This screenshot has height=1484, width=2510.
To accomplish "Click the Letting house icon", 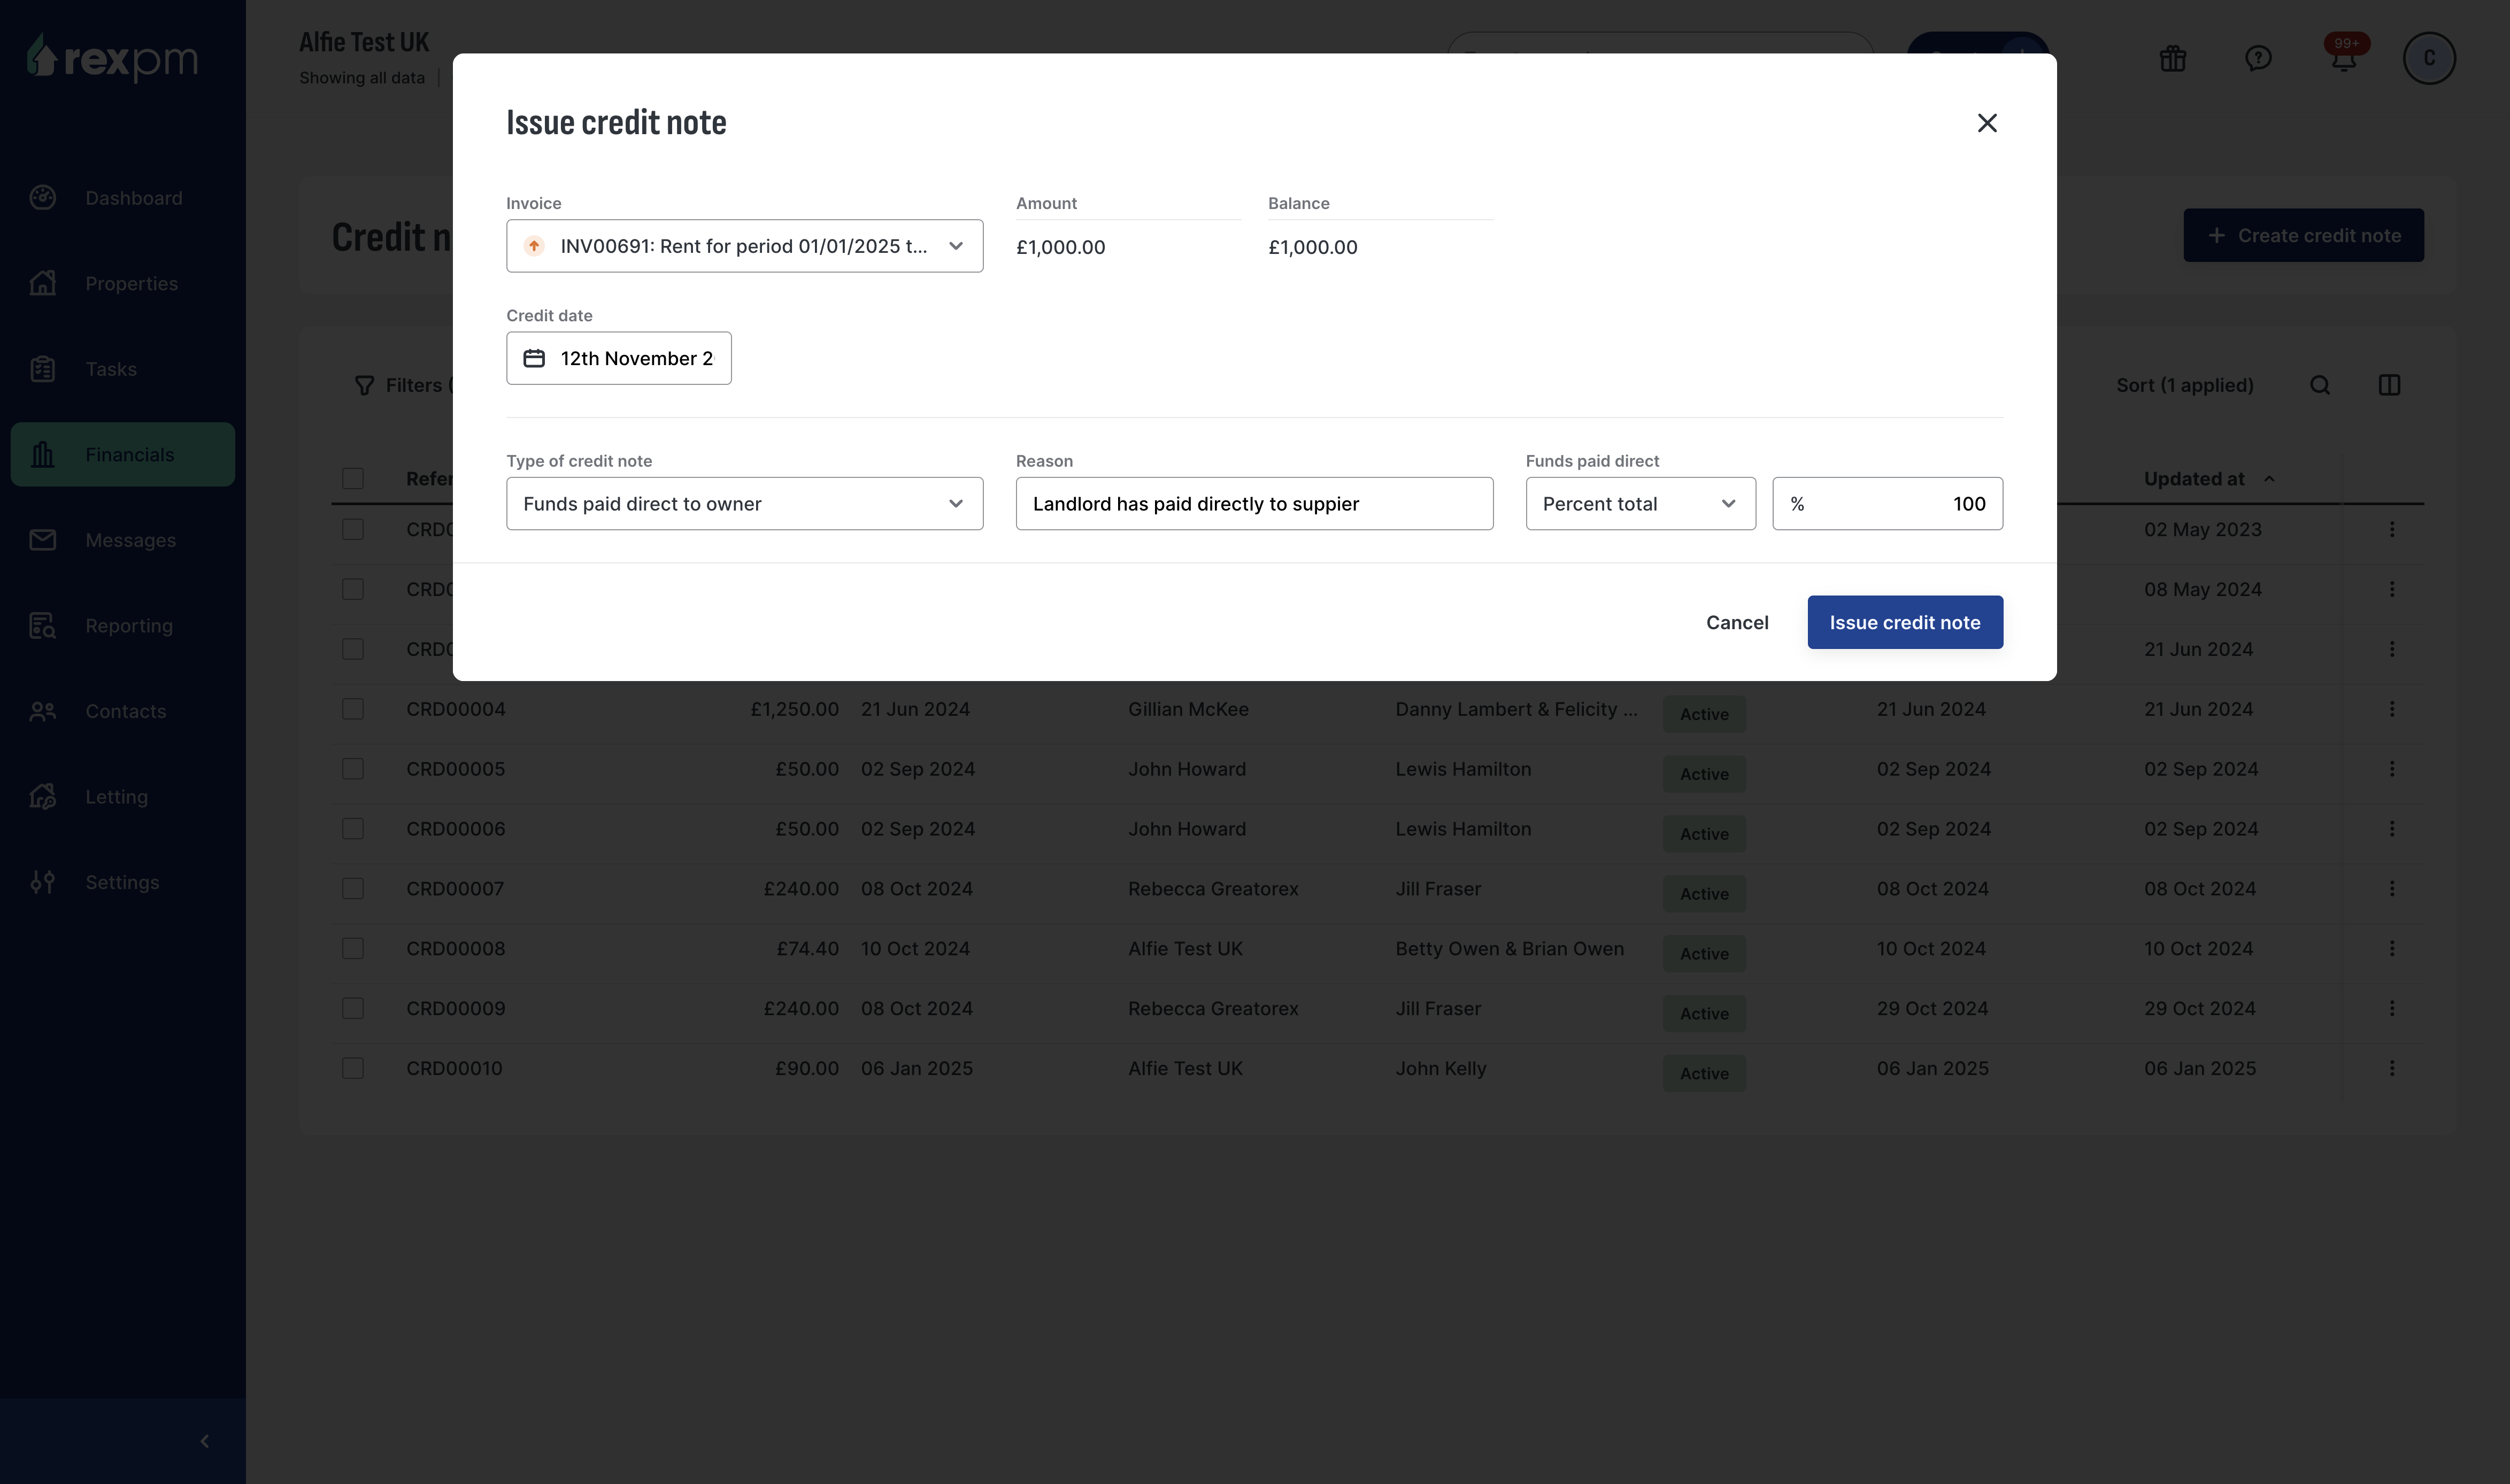I will point(42,797).
